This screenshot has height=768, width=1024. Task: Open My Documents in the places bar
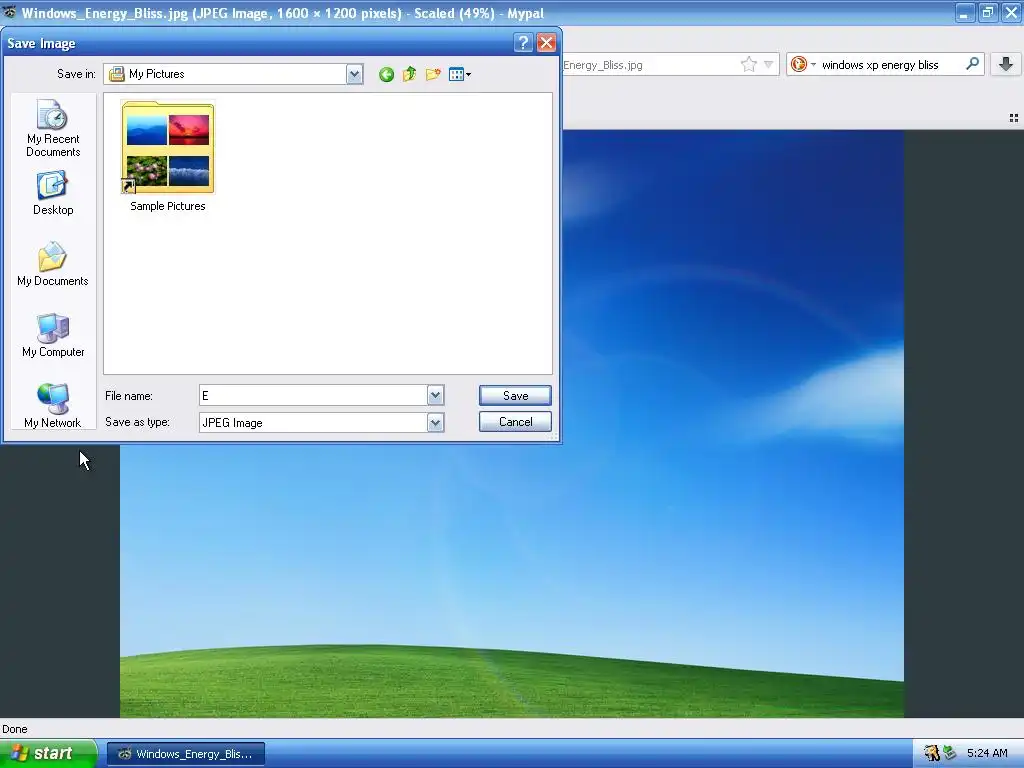[x=53, y=264]
